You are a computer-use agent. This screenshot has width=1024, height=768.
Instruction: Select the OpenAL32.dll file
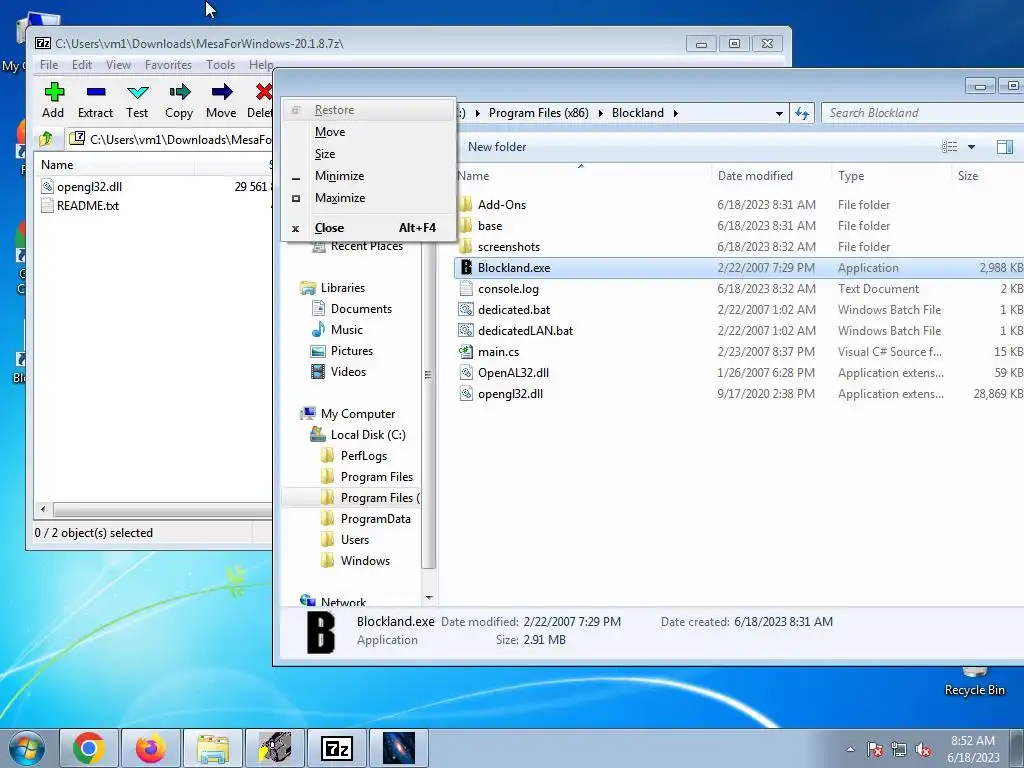(513, 373)
